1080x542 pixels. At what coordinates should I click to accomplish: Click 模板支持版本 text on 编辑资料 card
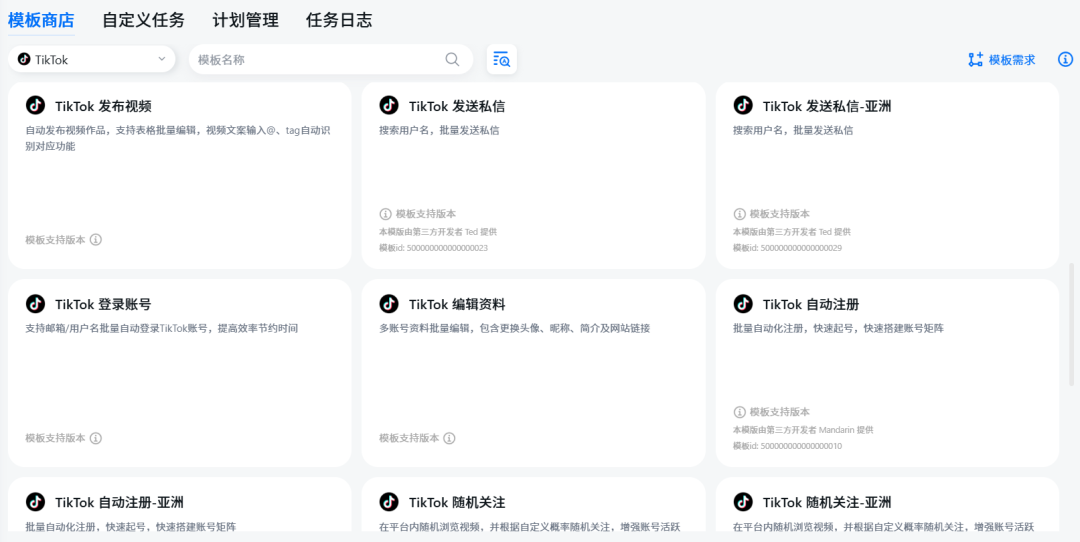point(409,438)
